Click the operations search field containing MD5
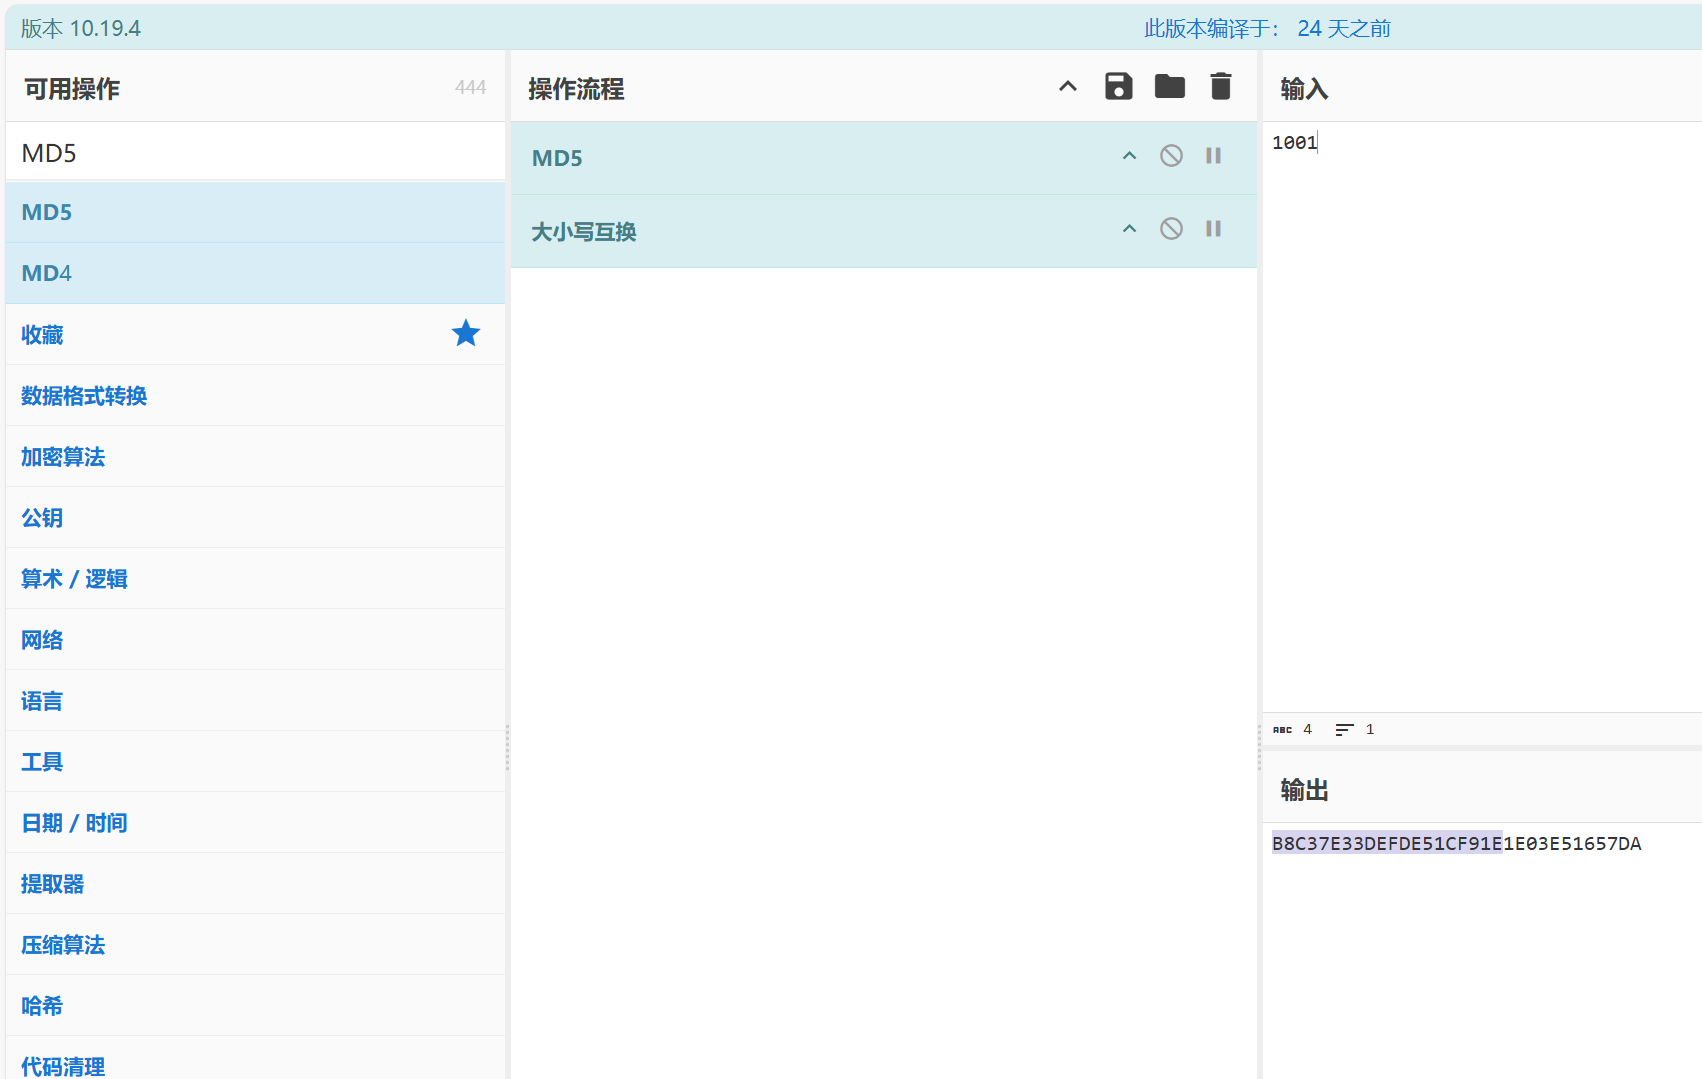Viewport: 1702px width, 1079px height. (255, 153)
